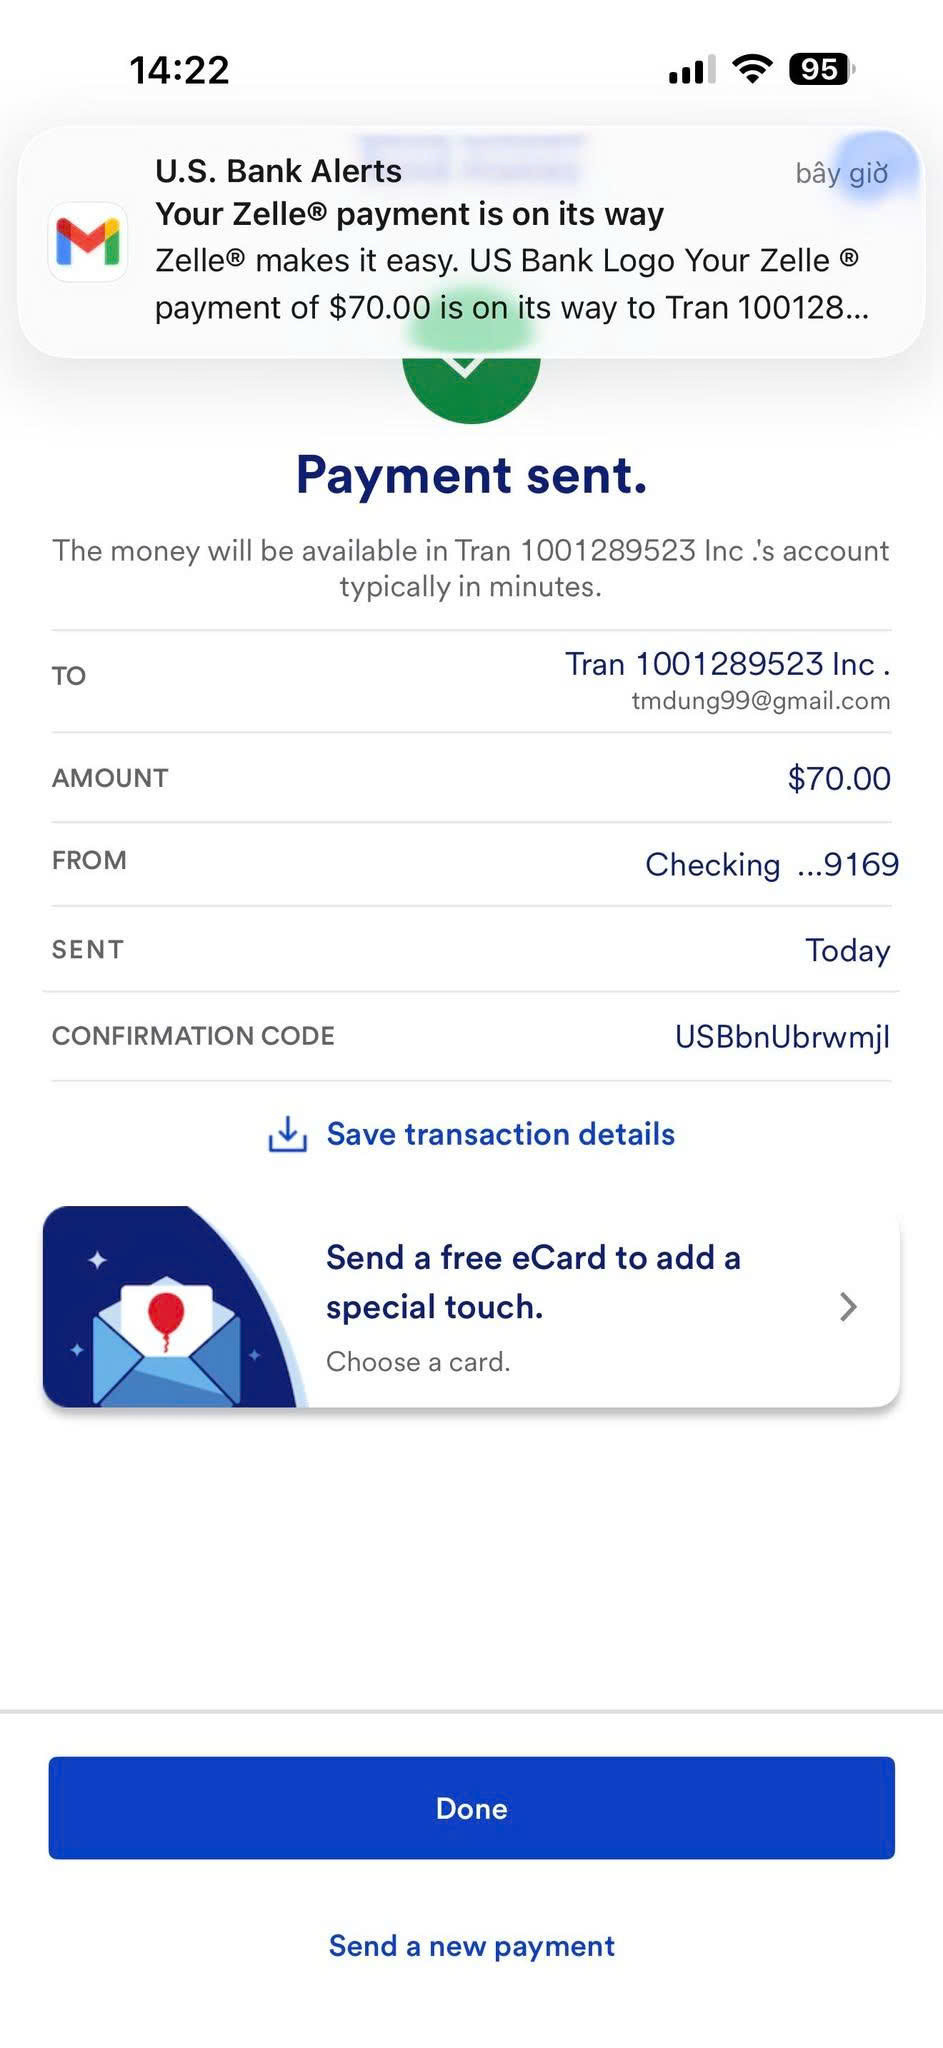Tap the cellular signal bars icon
This screenshot has width=943, height=2048.
(x=692, y=70)
